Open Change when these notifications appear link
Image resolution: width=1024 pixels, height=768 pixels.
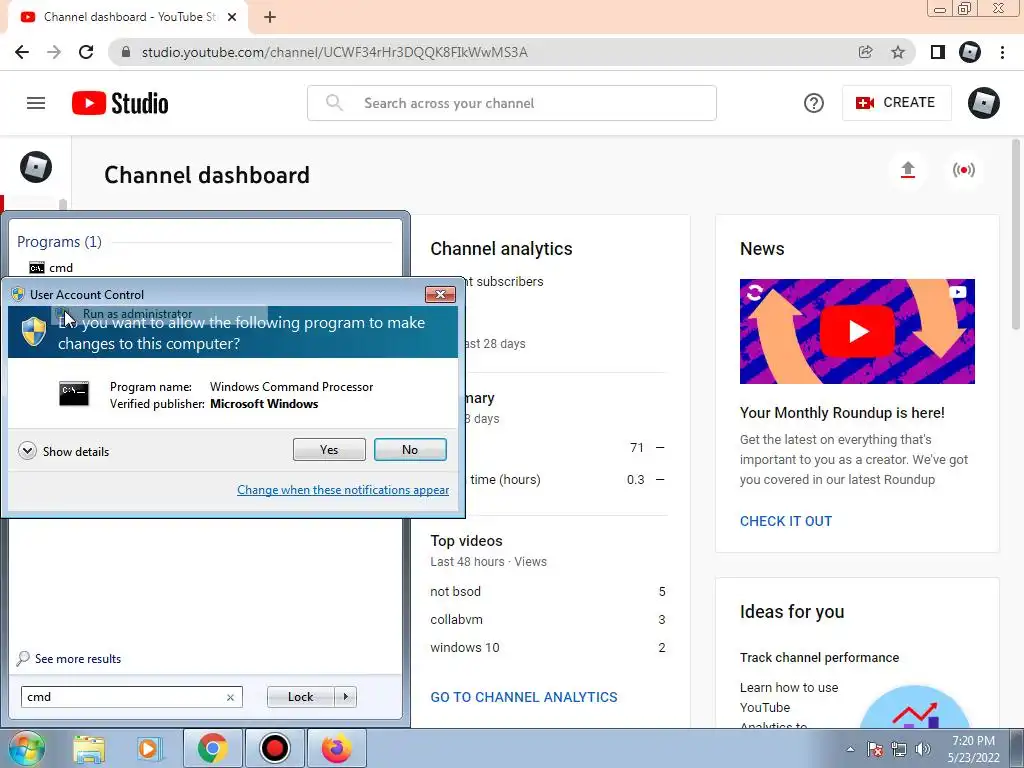[343, 490]
